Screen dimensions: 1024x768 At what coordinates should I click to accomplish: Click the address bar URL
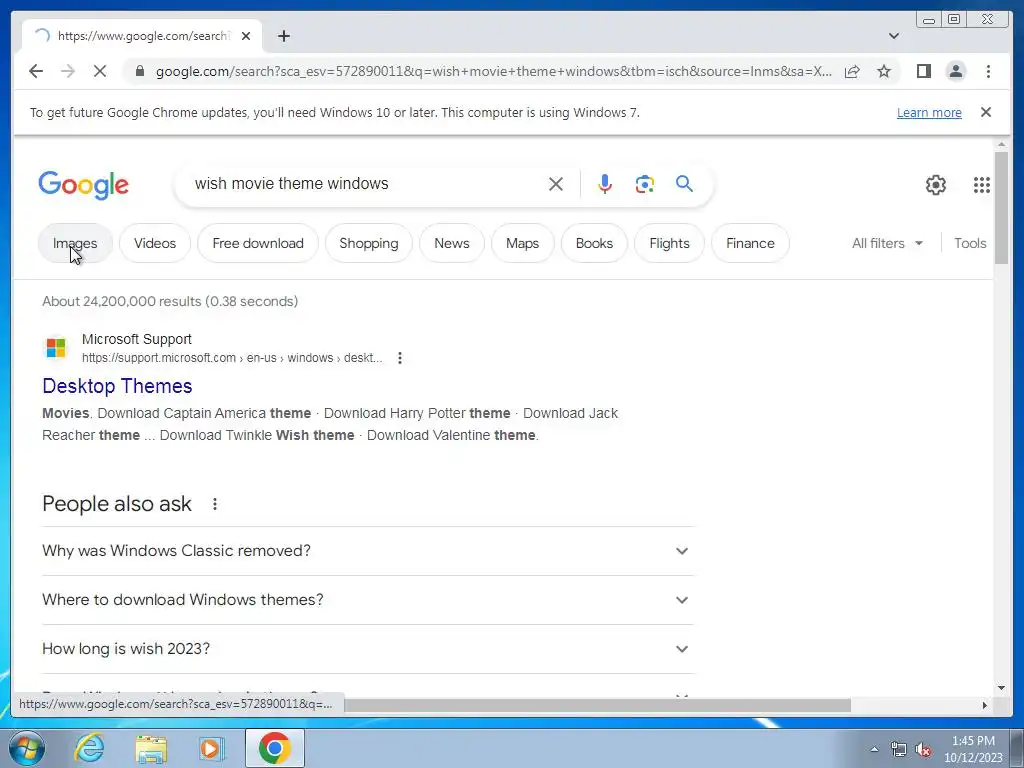[493, 71]
